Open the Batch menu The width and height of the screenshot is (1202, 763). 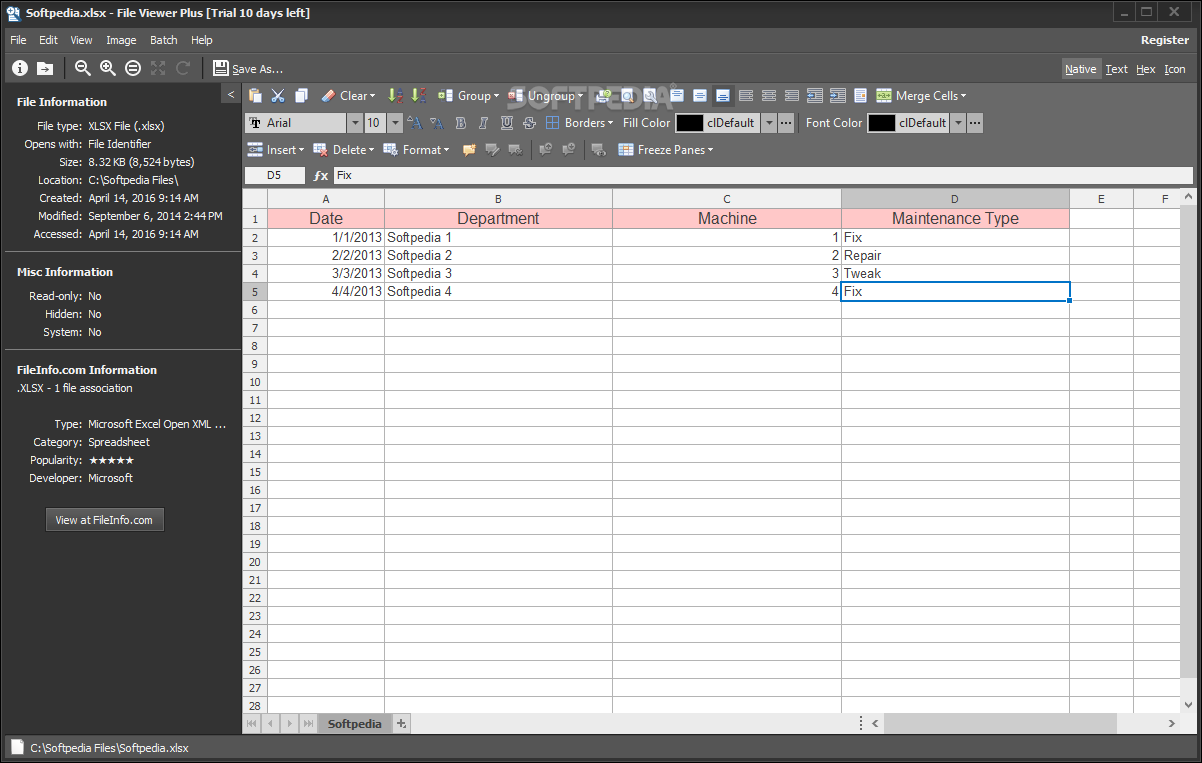pyautogui.click(x=164, y=40)
